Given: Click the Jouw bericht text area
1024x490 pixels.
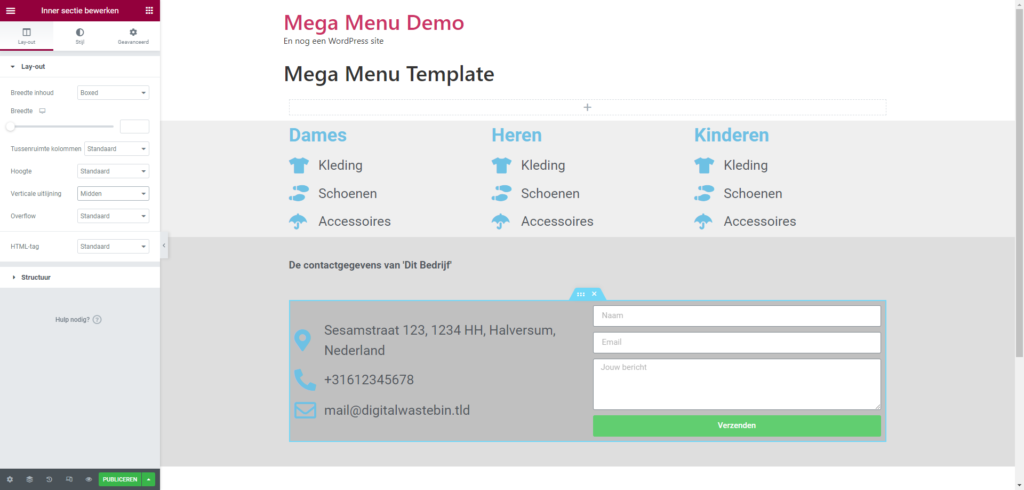Looking at the screenshot, I should 737,384.
